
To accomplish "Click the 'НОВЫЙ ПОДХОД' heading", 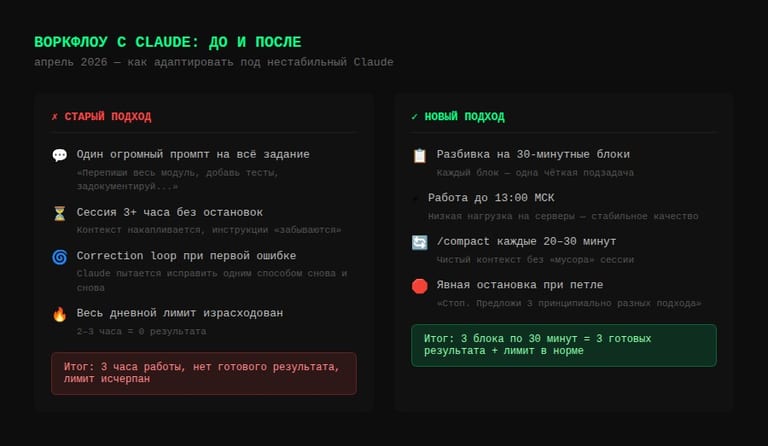I will [464, 117].
